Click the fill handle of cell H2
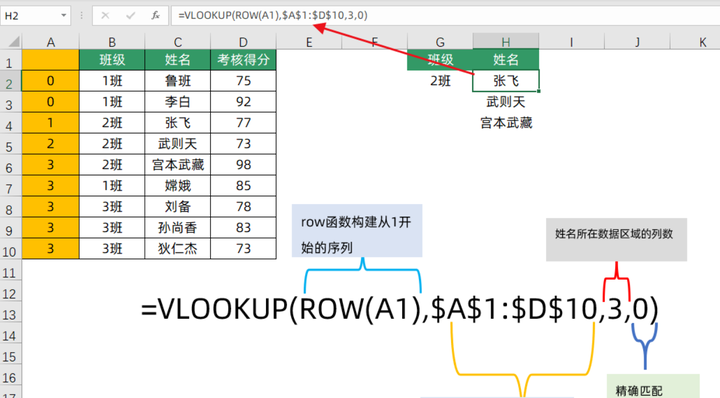 (x=539, y=91)
